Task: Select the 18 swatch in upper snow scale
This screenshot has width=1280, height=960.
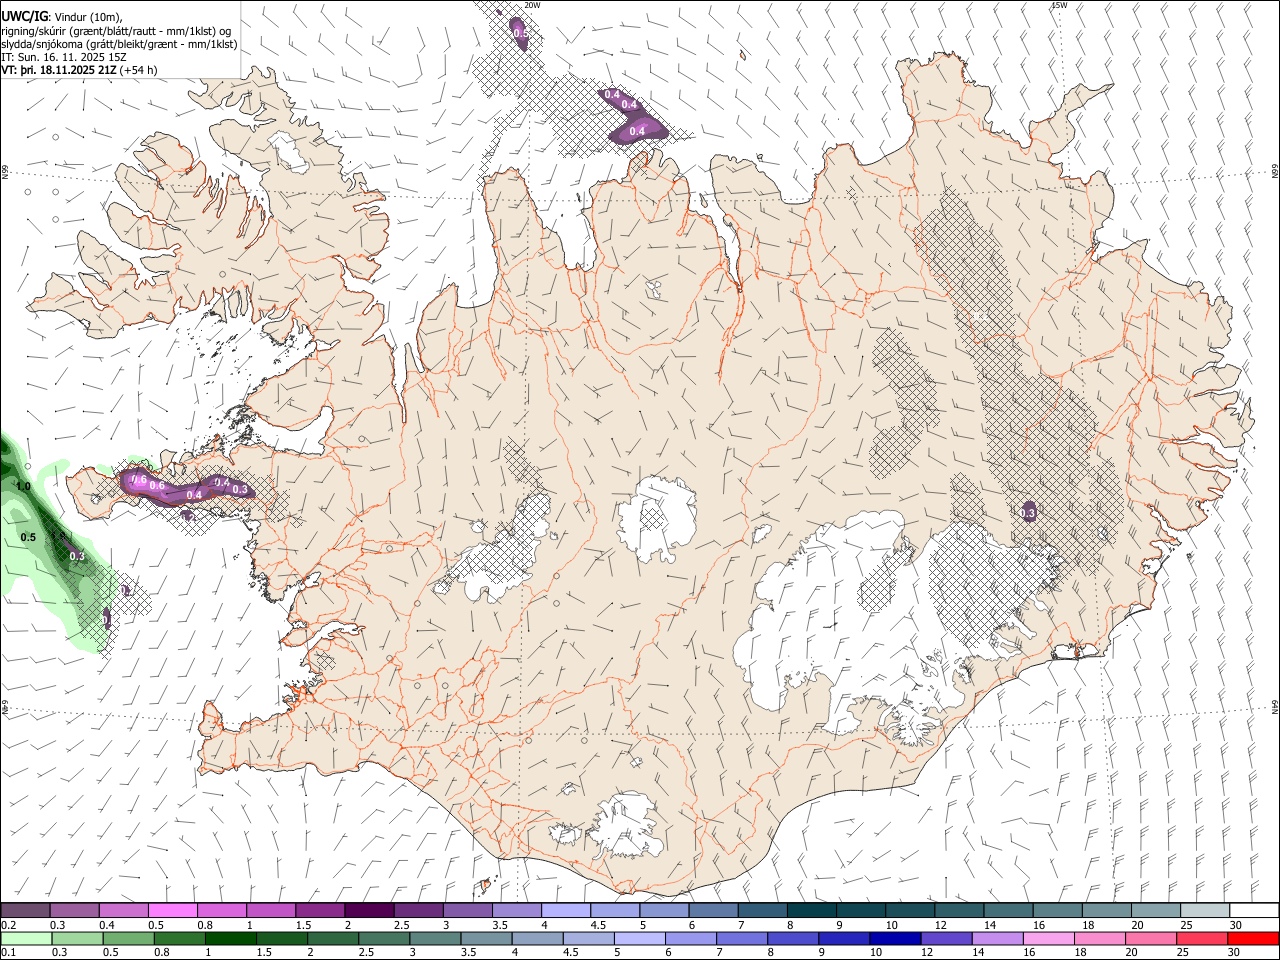Action: click(1108, 910)
